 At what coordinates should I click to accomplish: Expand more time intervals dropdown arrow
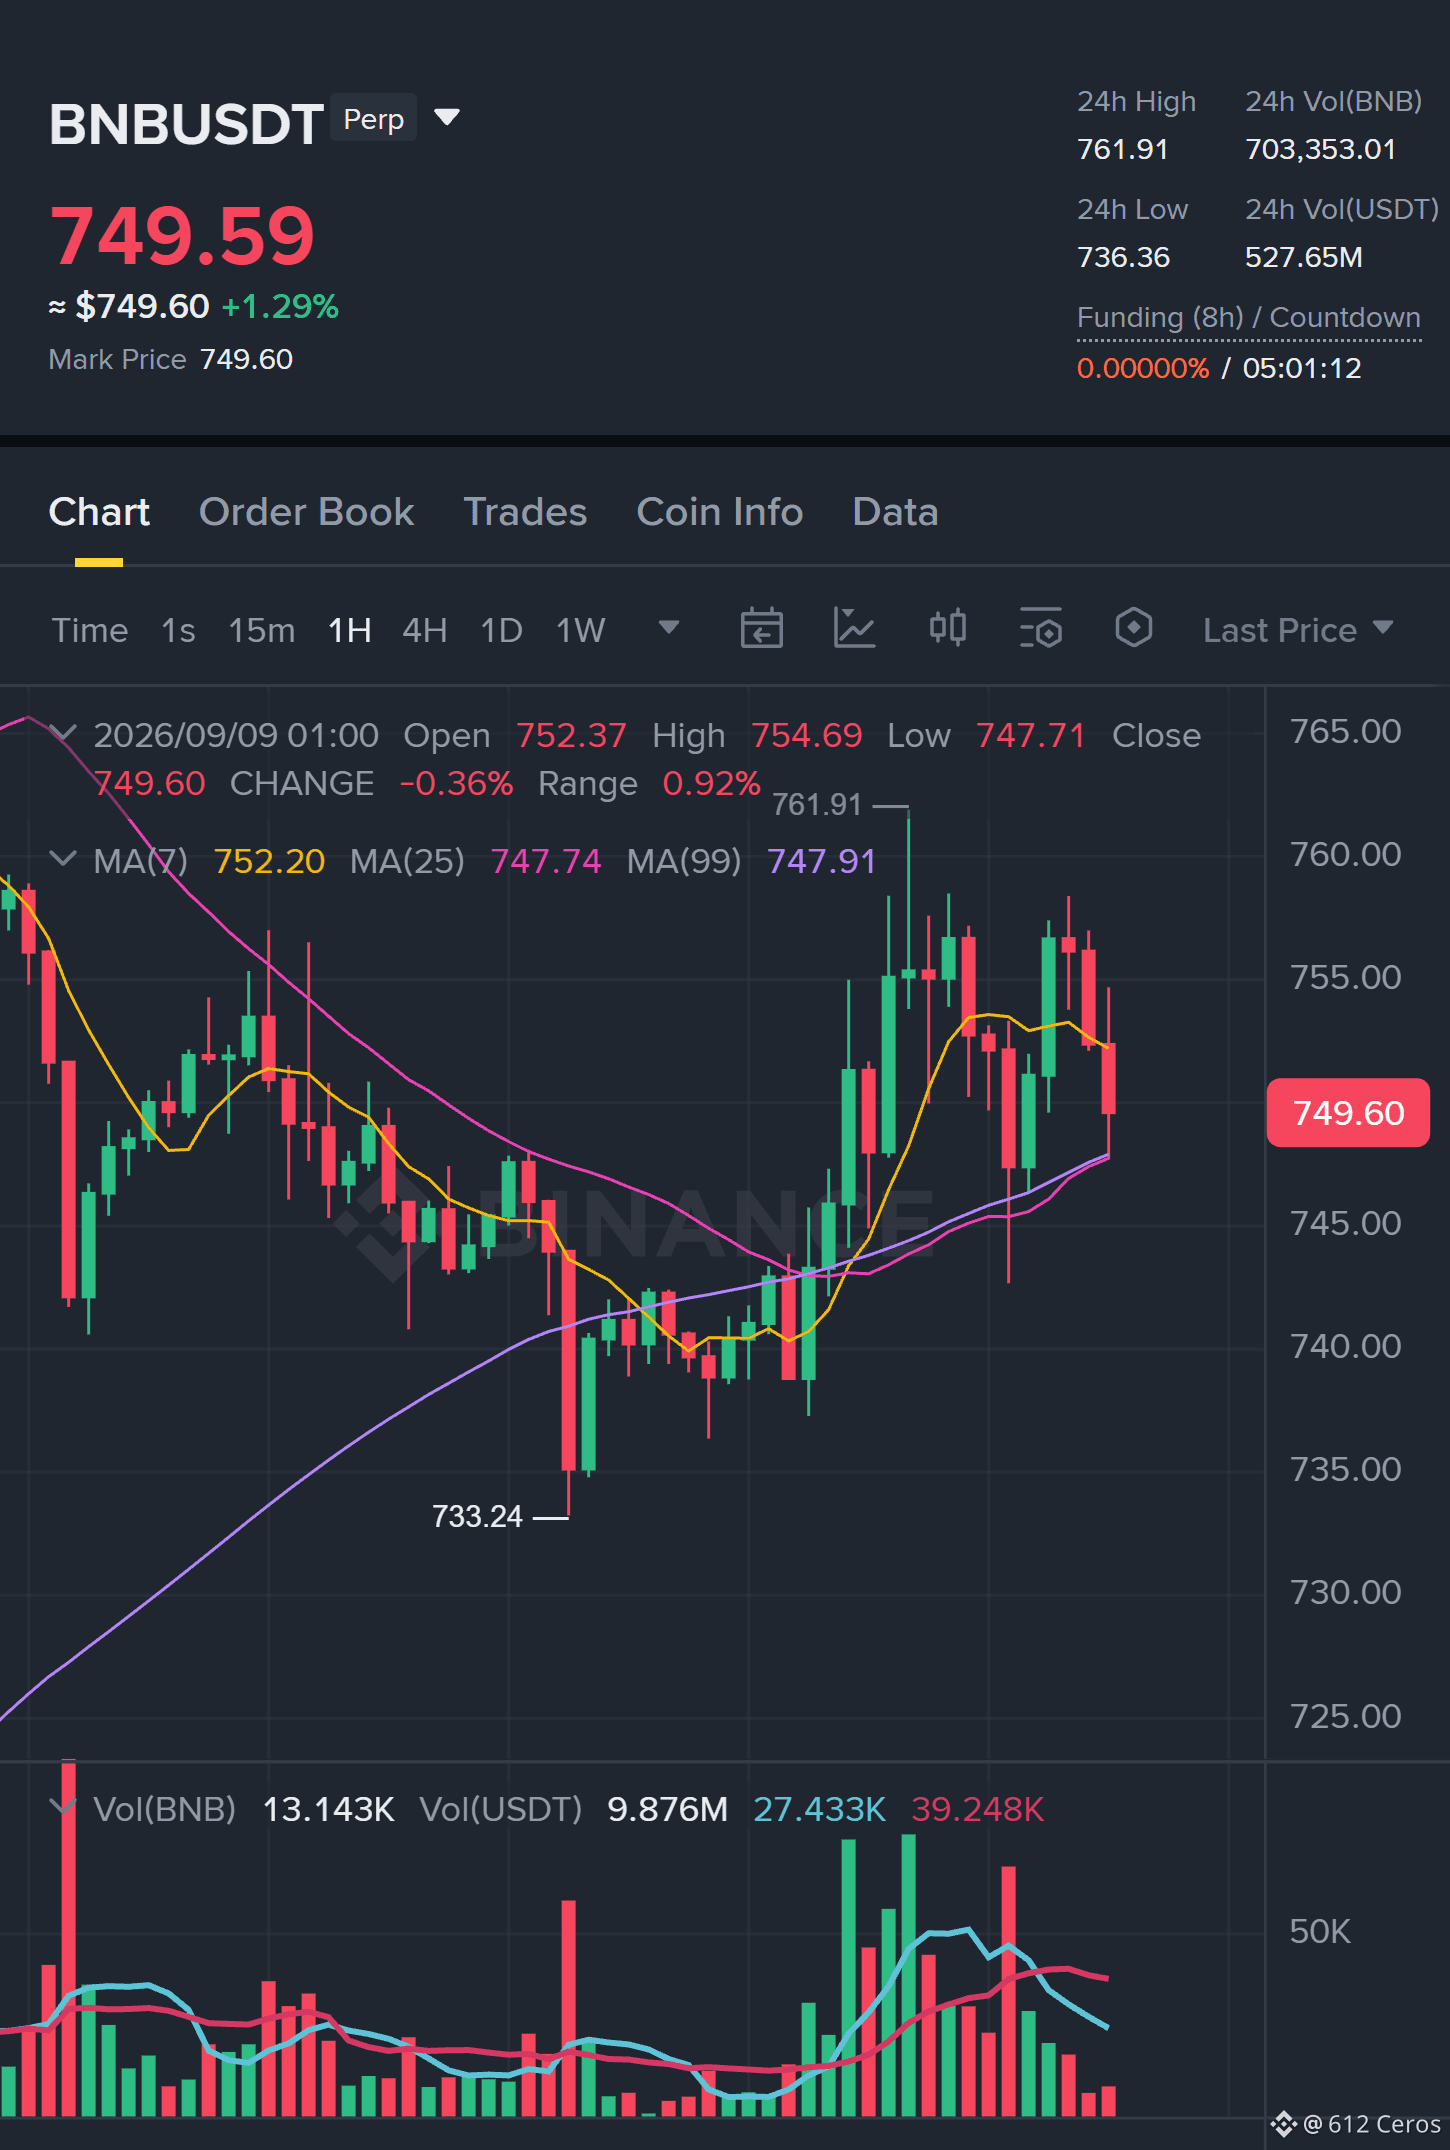pos(669,628)
